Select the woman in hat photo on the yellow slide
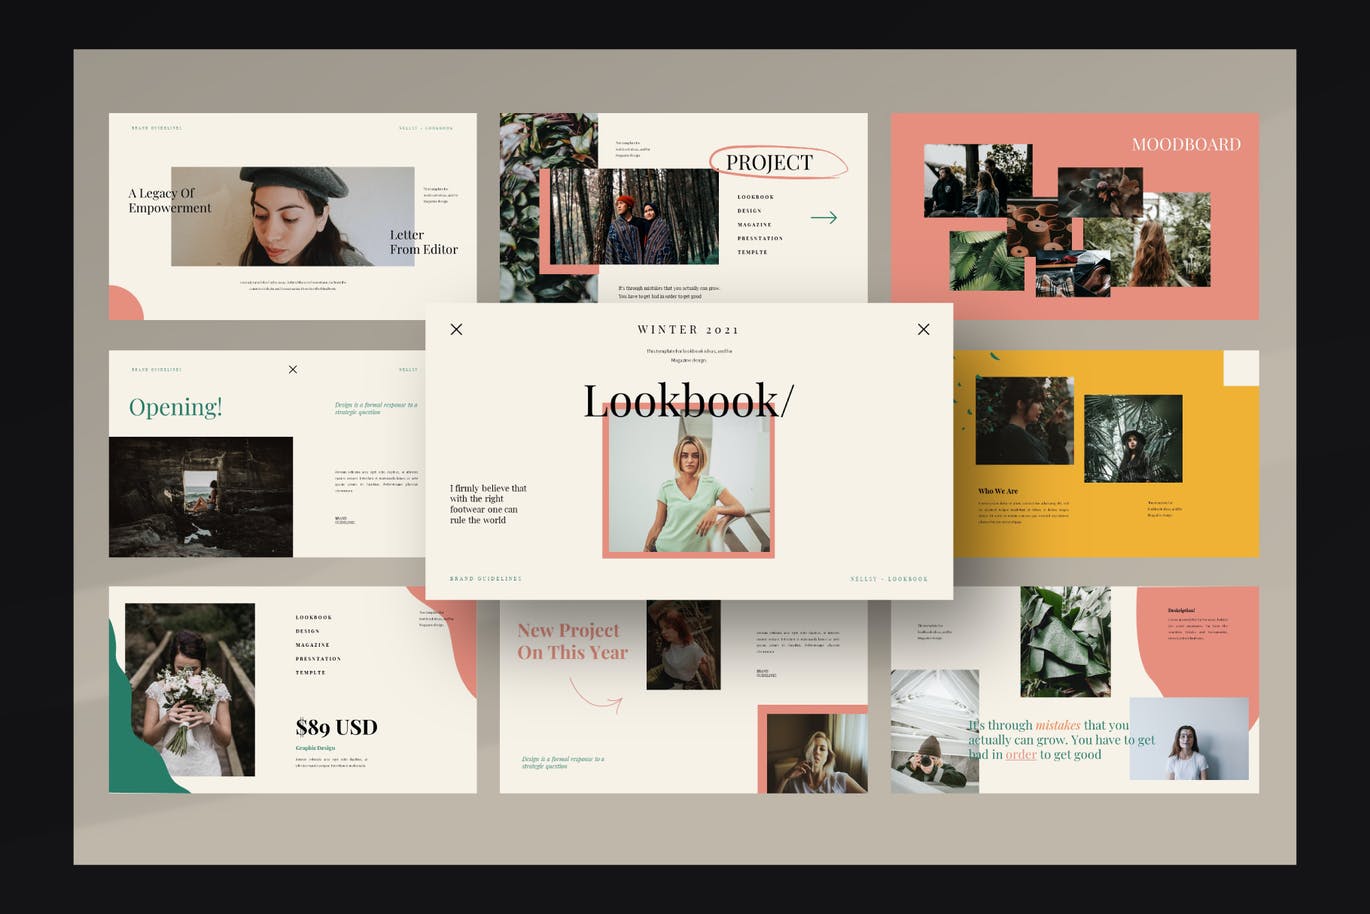The image size is (1370, 914). click(1133, 438)
